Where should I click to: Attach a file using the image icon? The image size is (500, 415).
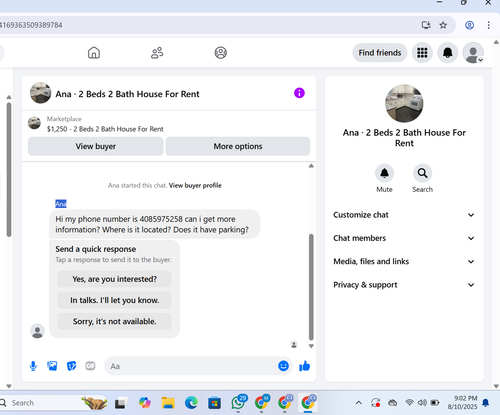52,366
